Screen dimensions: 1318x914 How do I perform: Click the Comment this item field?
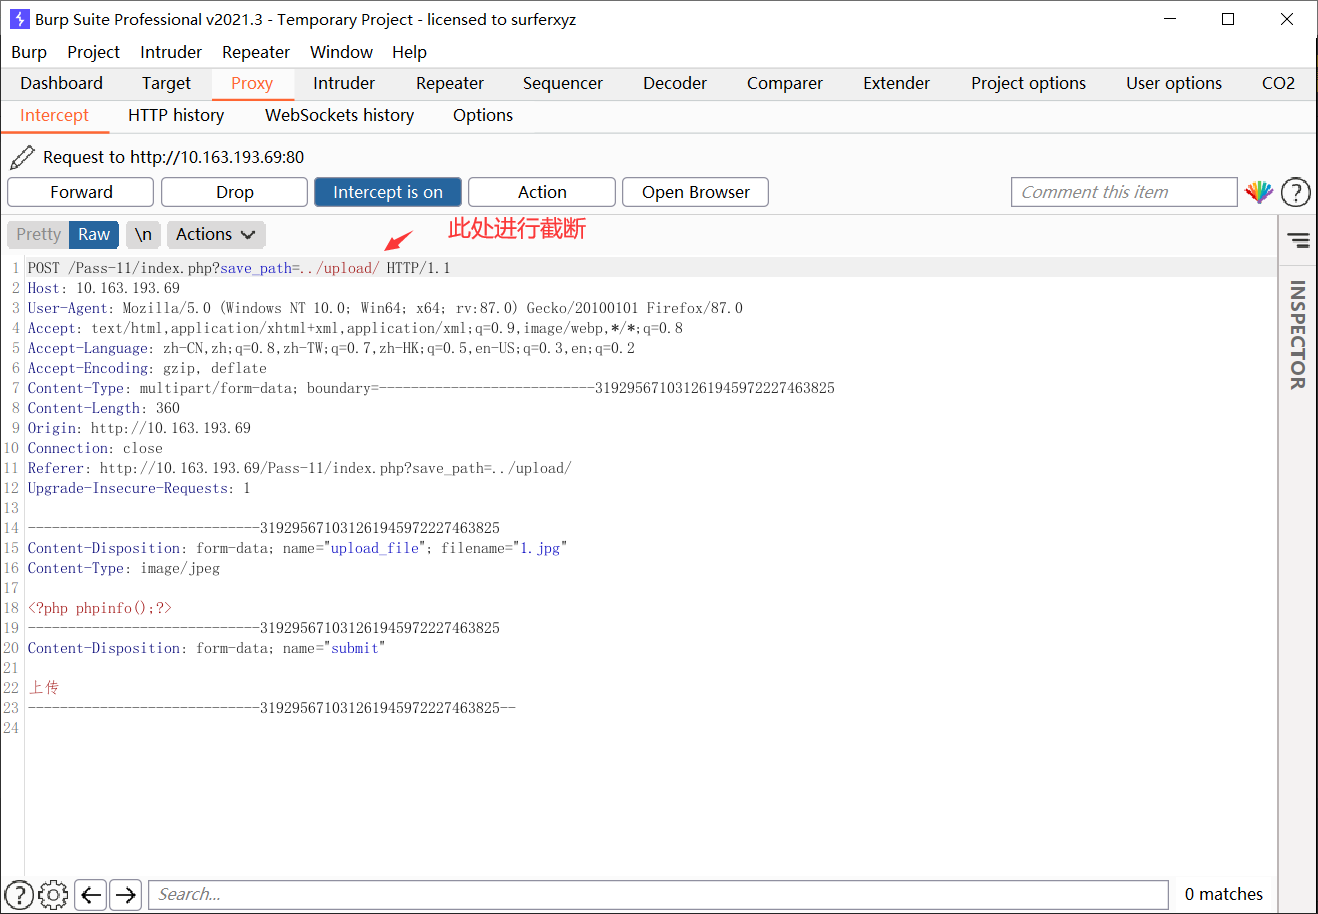[x=1124, y=192]
